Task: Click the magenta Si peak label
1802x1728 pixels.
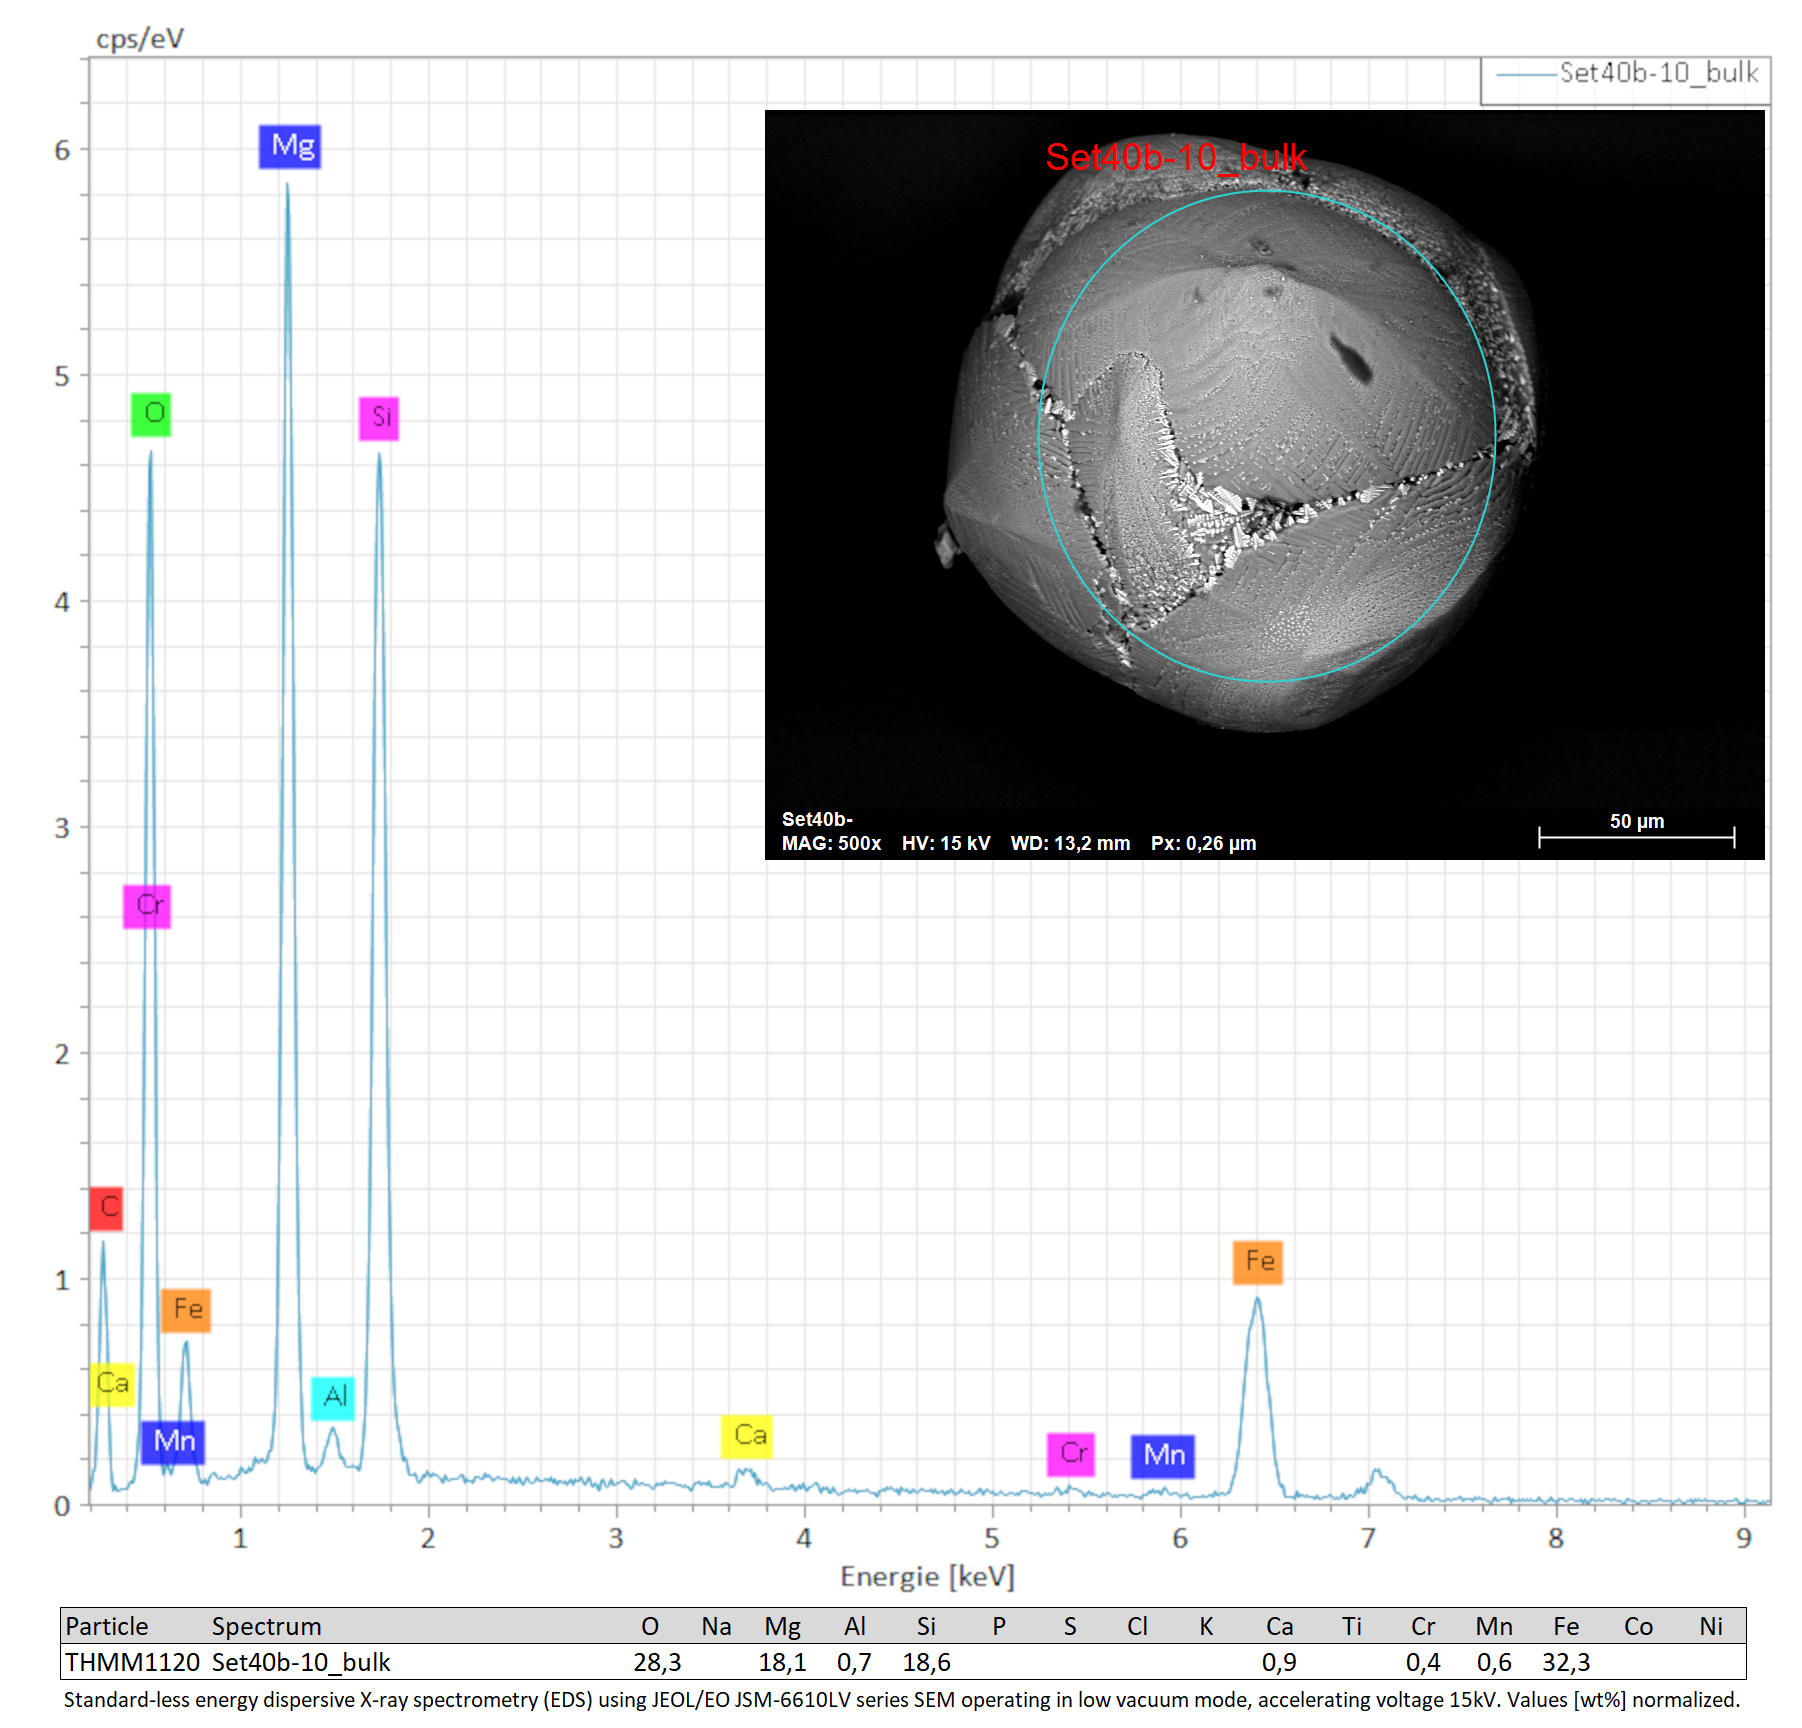Action: pos(379,419)
